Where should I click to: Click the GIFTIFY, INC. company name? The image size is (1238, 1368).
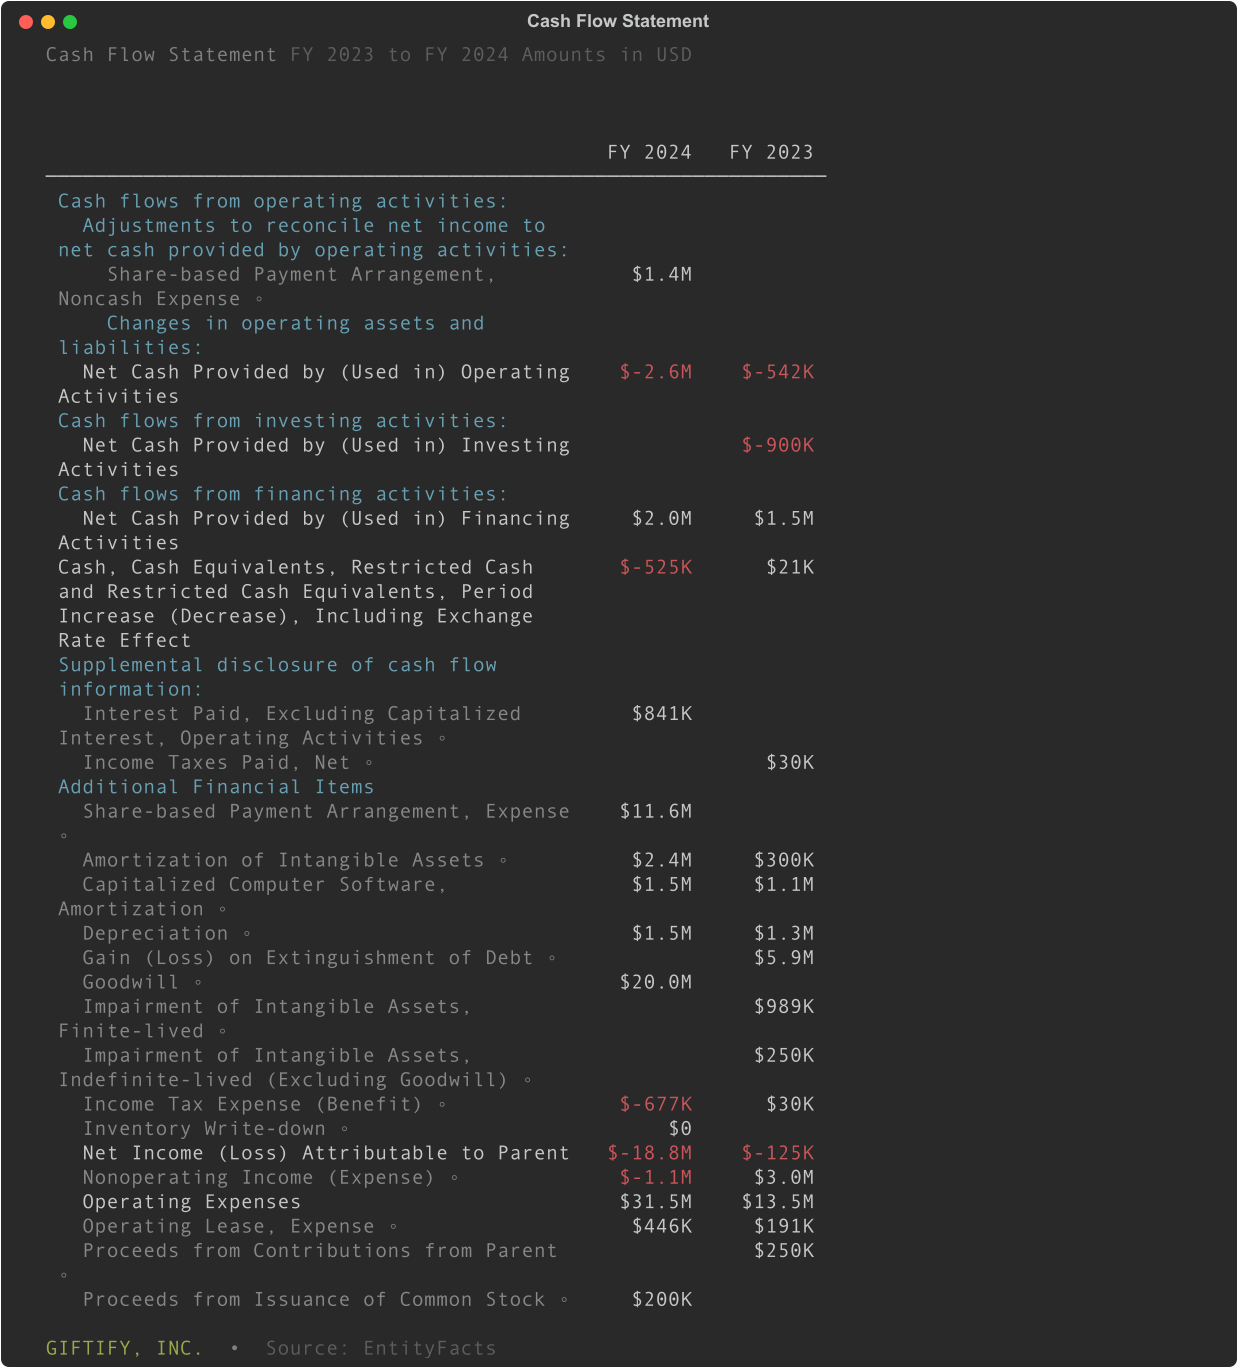(124, 1348)
